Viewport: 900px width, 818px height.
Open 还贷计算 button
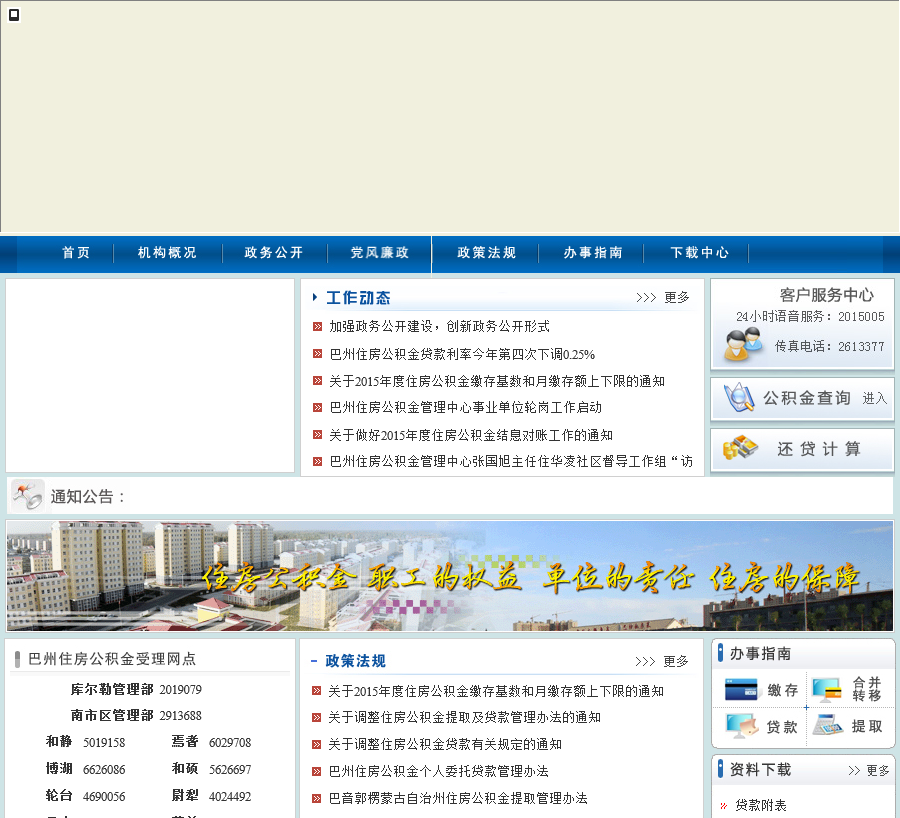click(802, 449)
